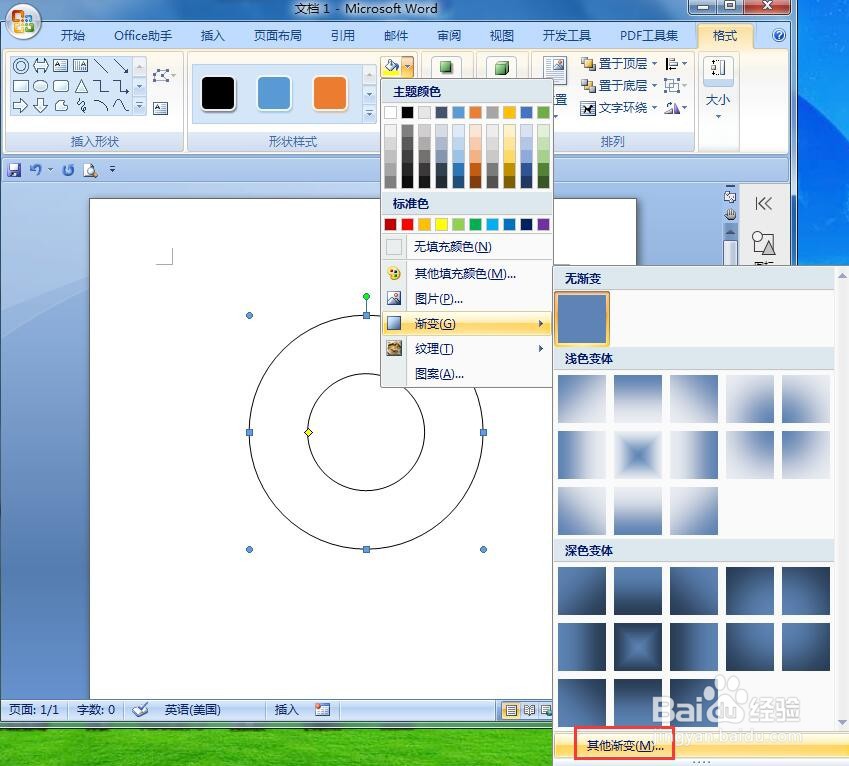Image resolution: width=849 pixels, height=766 pixels.
Task: Open 其他填充颜色(M)... dialog
Action: coord(467,274)
